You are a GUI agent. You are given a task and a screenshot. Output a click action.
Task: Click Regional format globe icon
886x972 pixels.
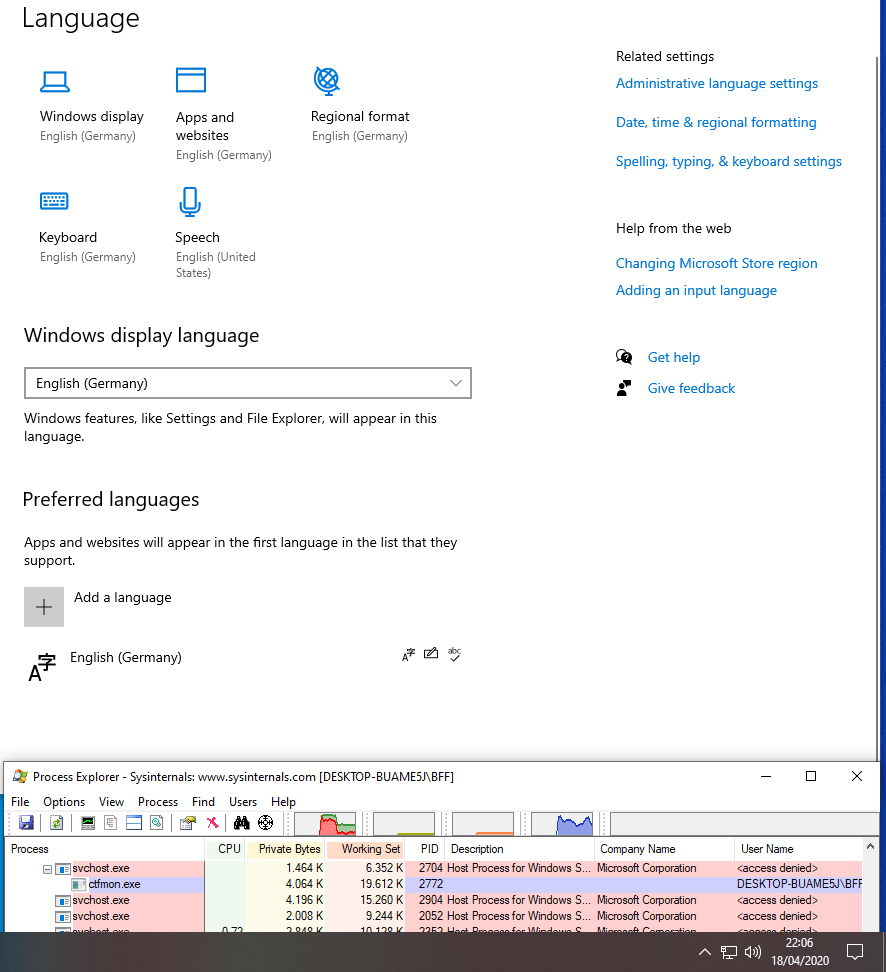327,81
